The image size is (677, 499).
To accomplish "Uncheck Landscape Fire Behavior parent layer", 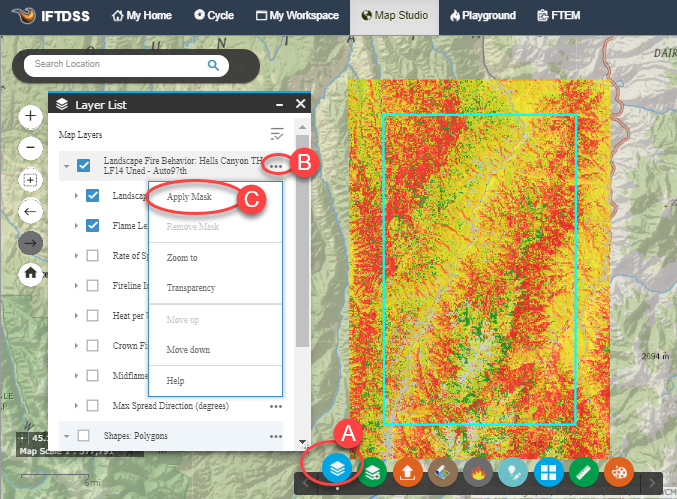I will point(83,165).
